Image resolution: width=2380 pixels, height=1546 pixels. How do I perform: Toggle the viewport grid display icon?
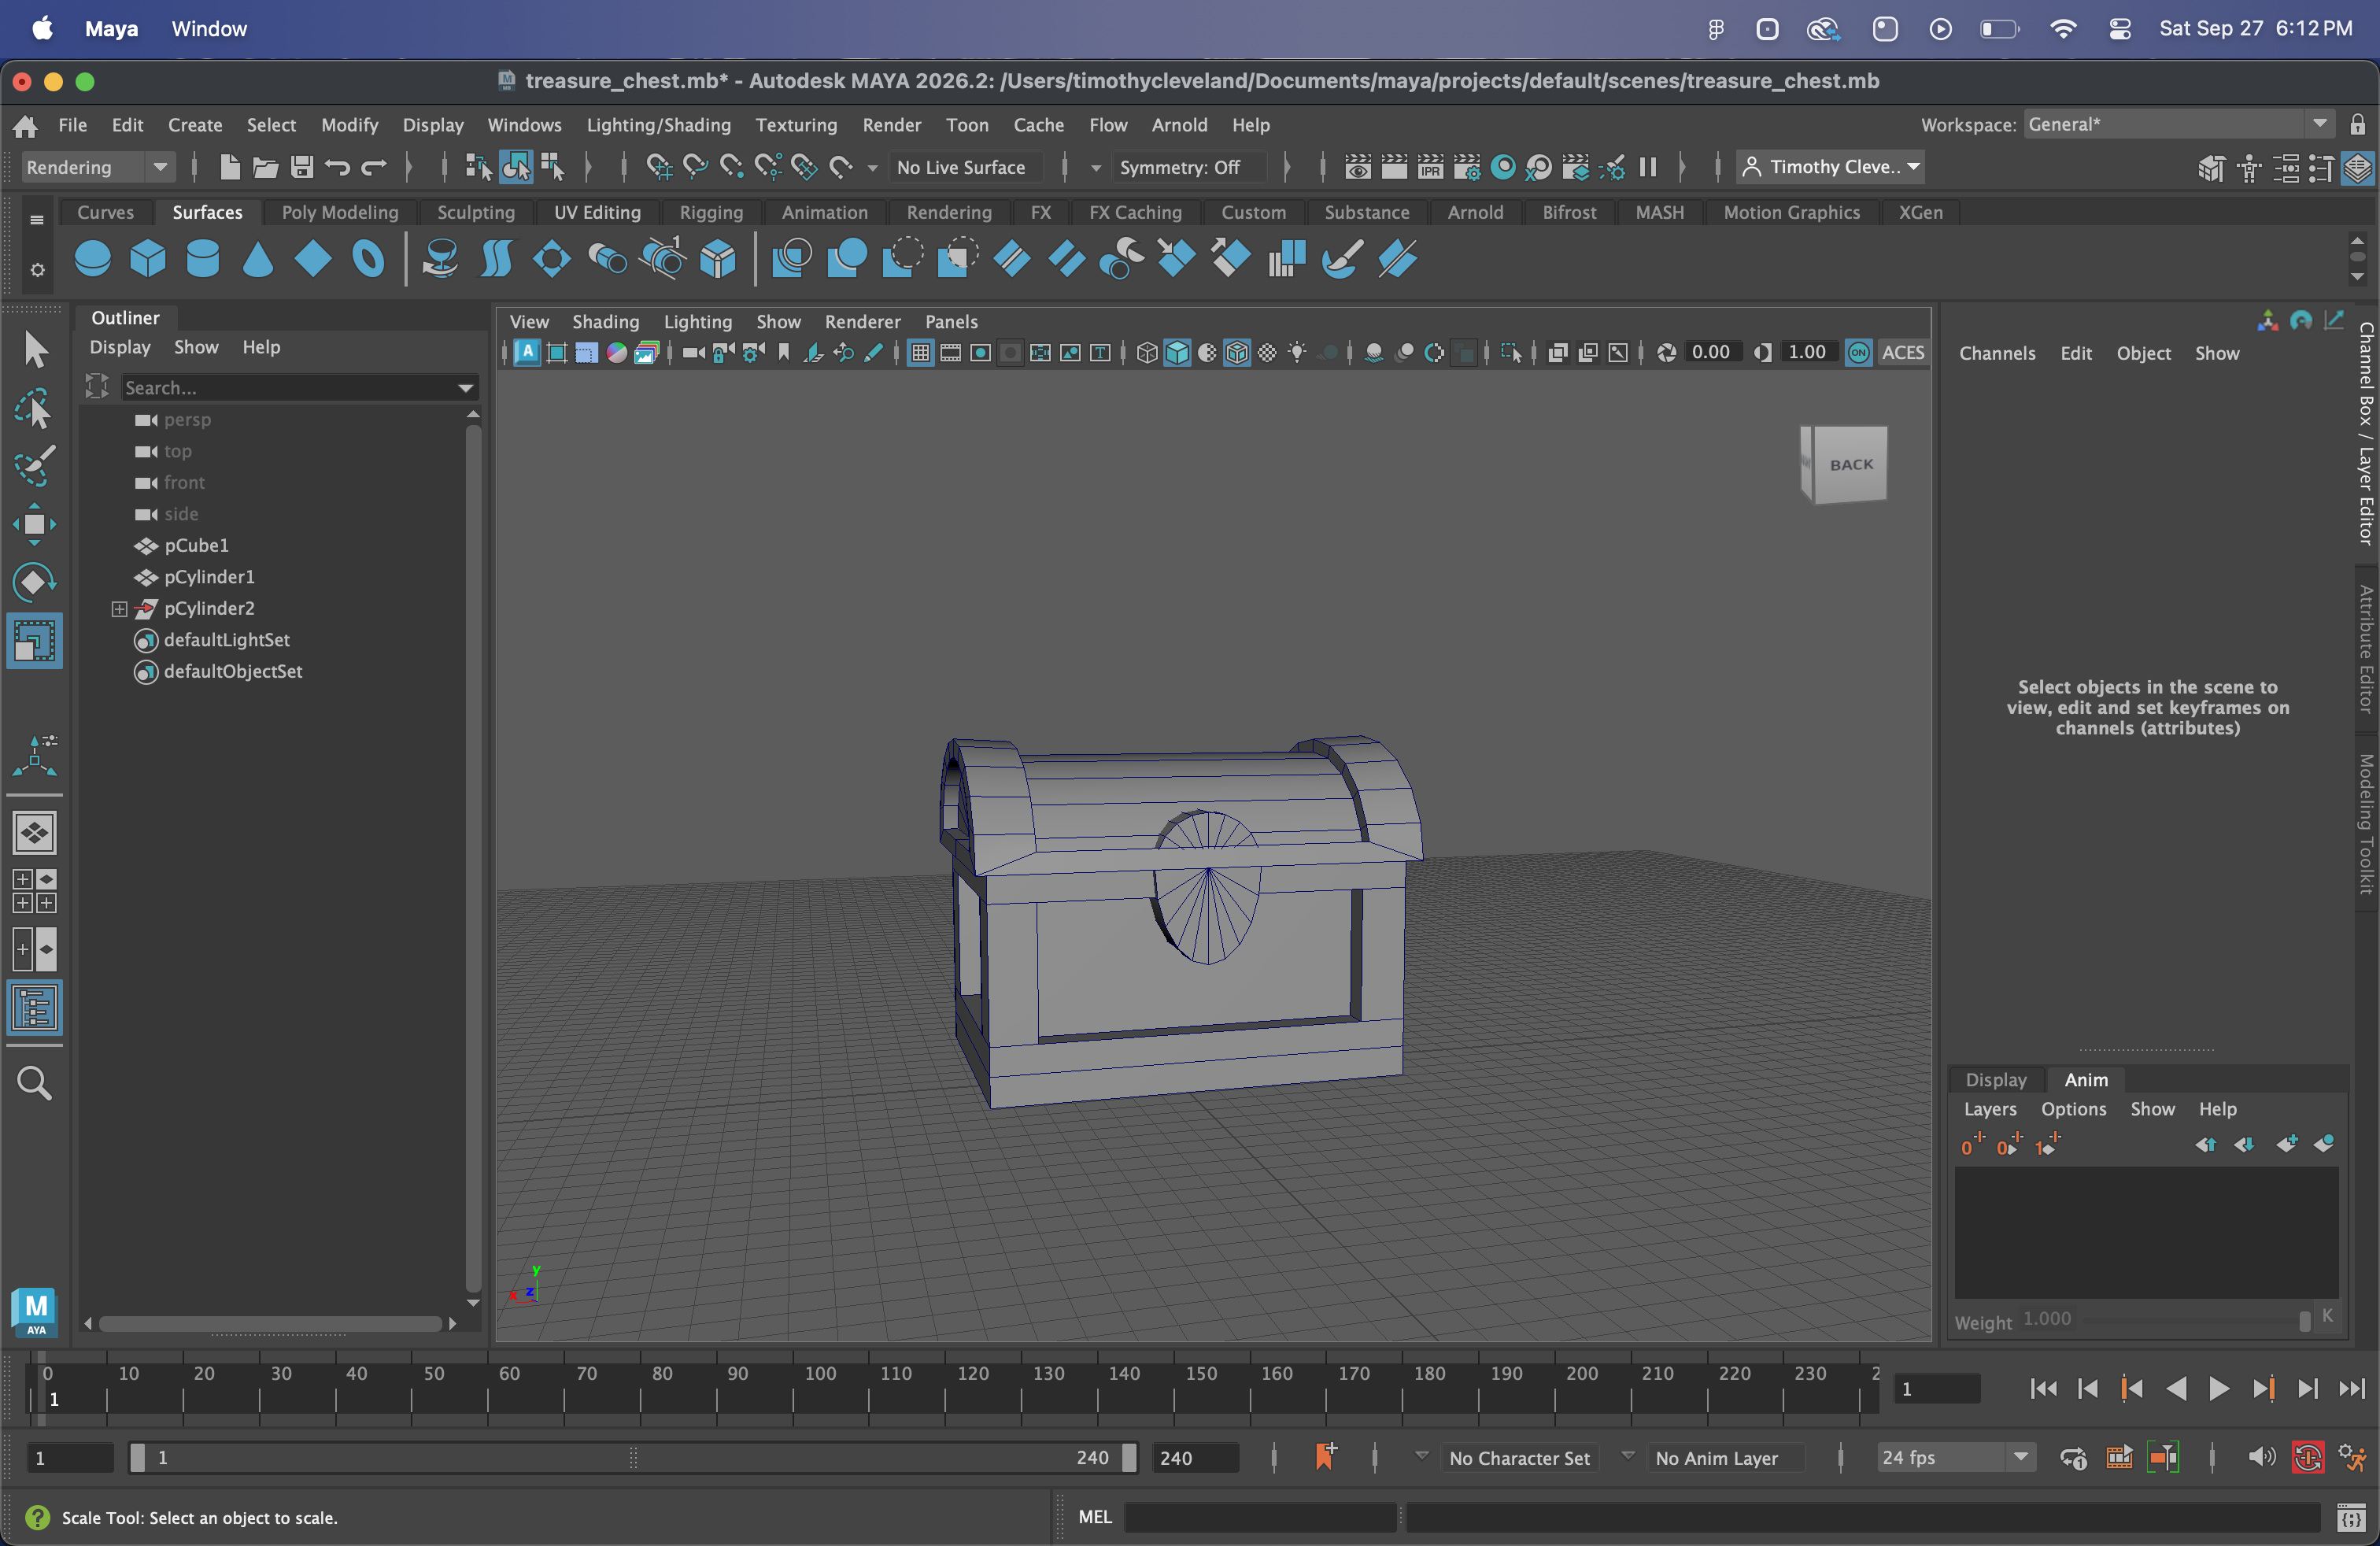click(920, 352)
